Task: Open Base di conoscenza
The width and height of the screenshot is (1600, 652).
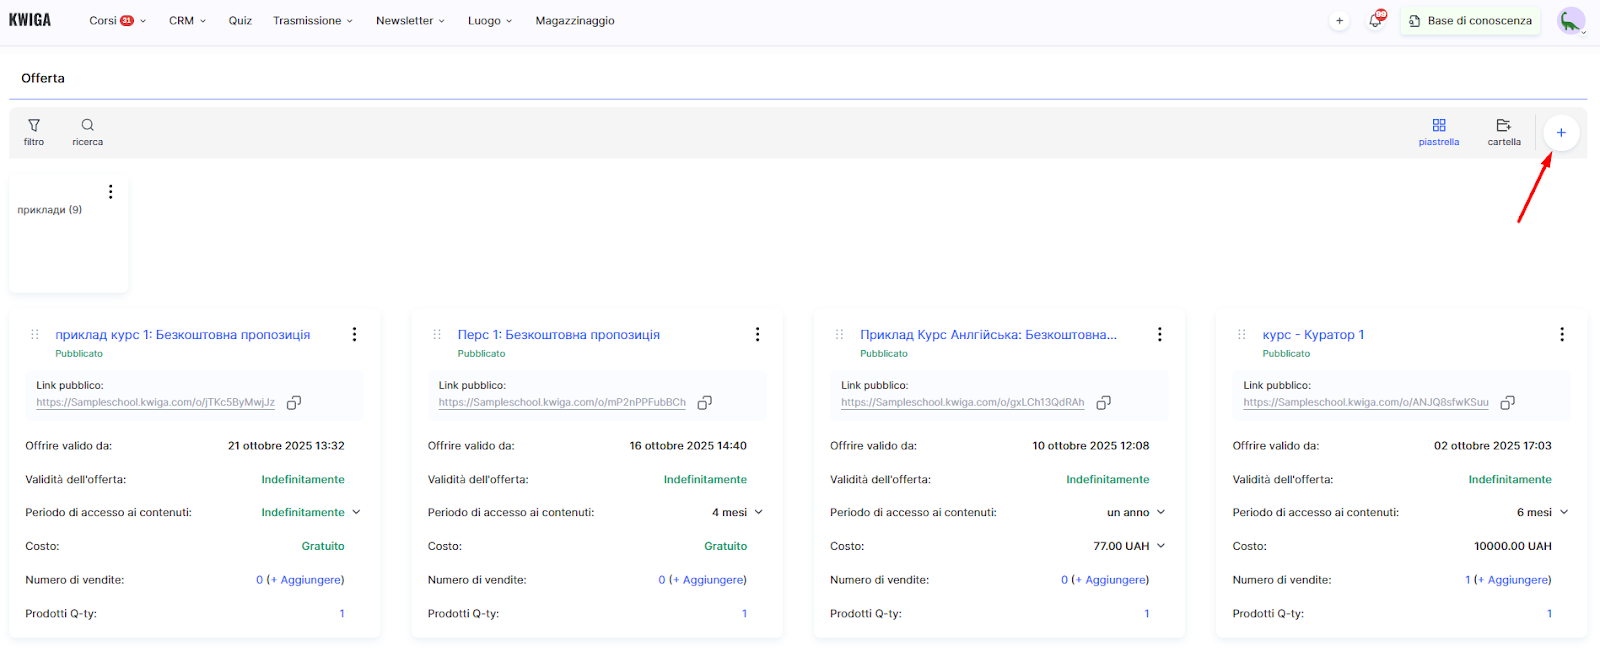Action: (x=1470, y=21)
